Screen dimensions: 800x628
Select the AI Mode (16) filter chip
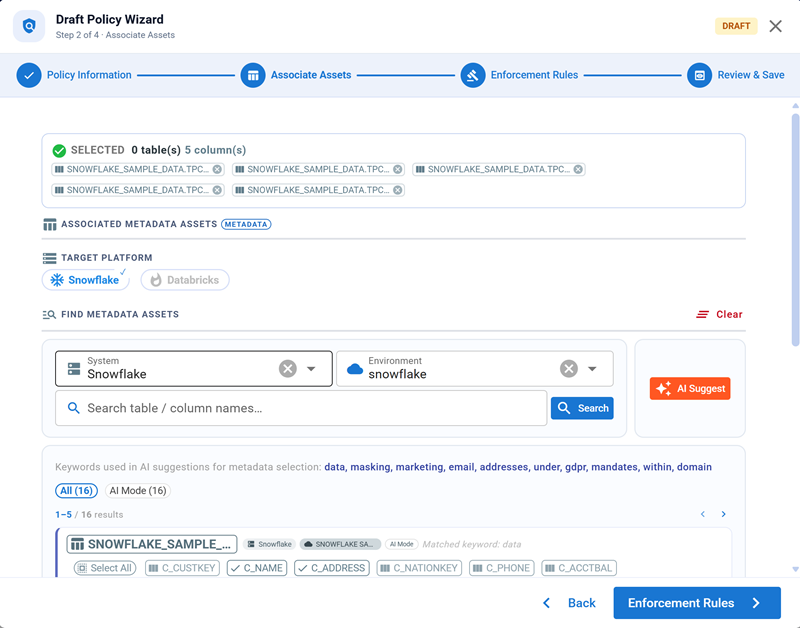(138, 491)
